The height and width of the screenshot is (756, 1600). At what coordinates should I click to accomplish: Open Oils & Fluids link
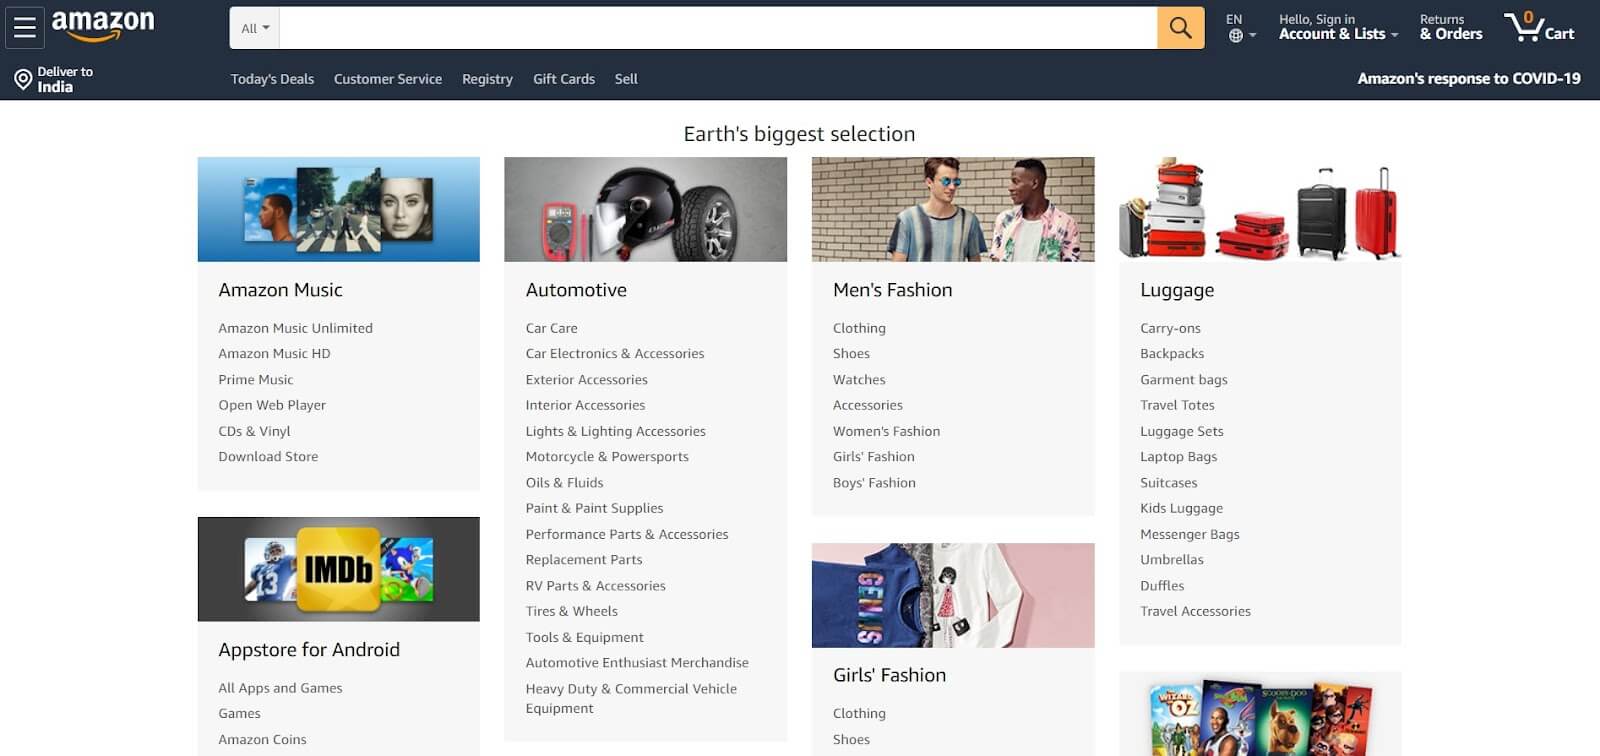[565, 483]
